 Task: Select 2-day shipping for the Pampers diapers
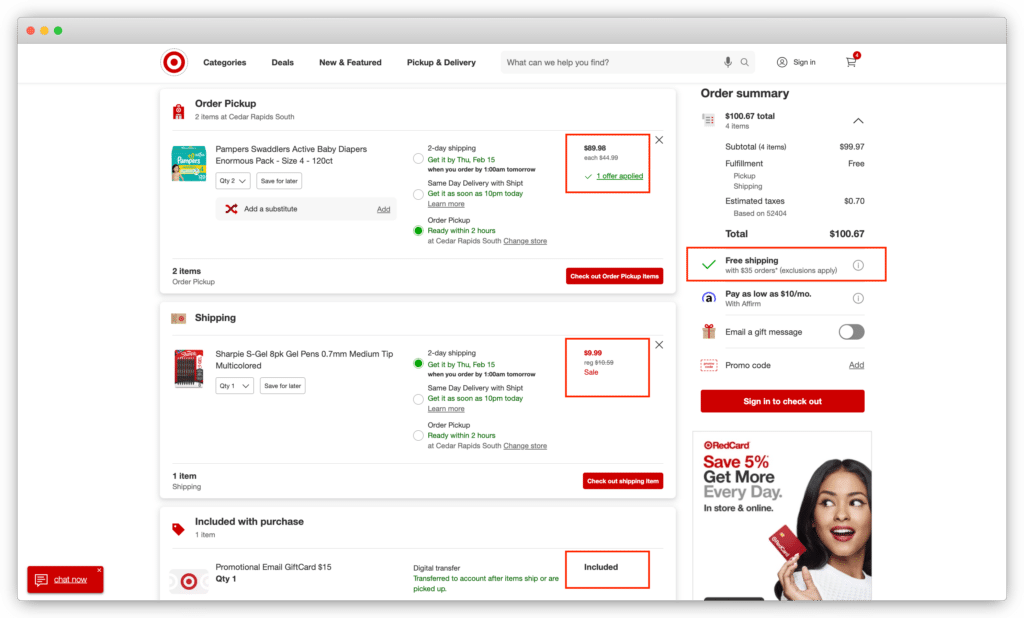point(417,158)
